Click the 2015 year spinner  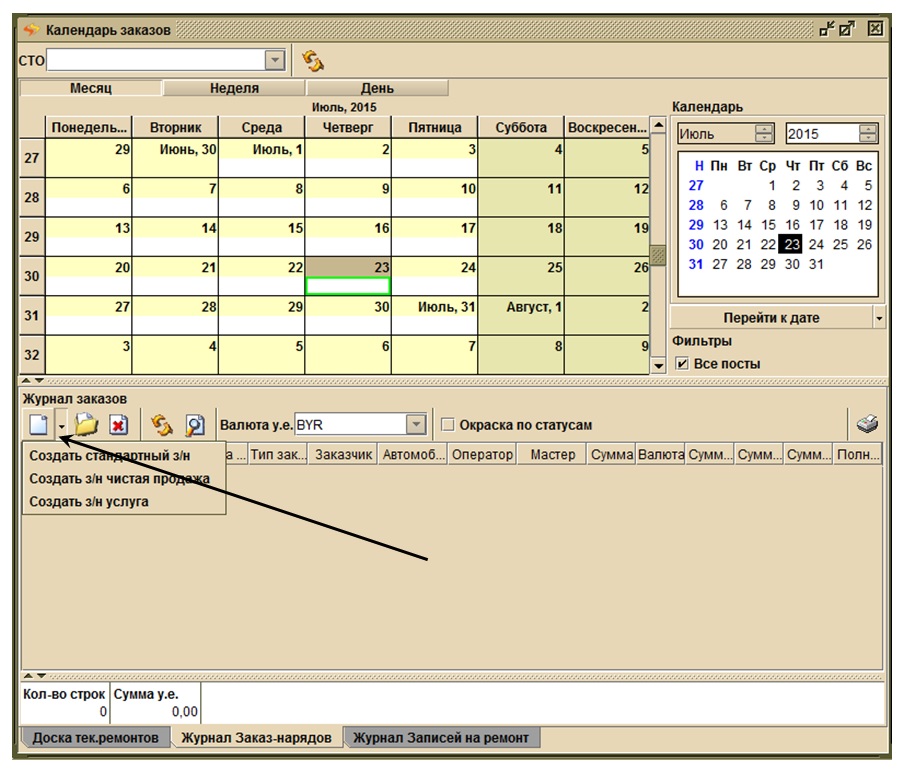[868, 134]
